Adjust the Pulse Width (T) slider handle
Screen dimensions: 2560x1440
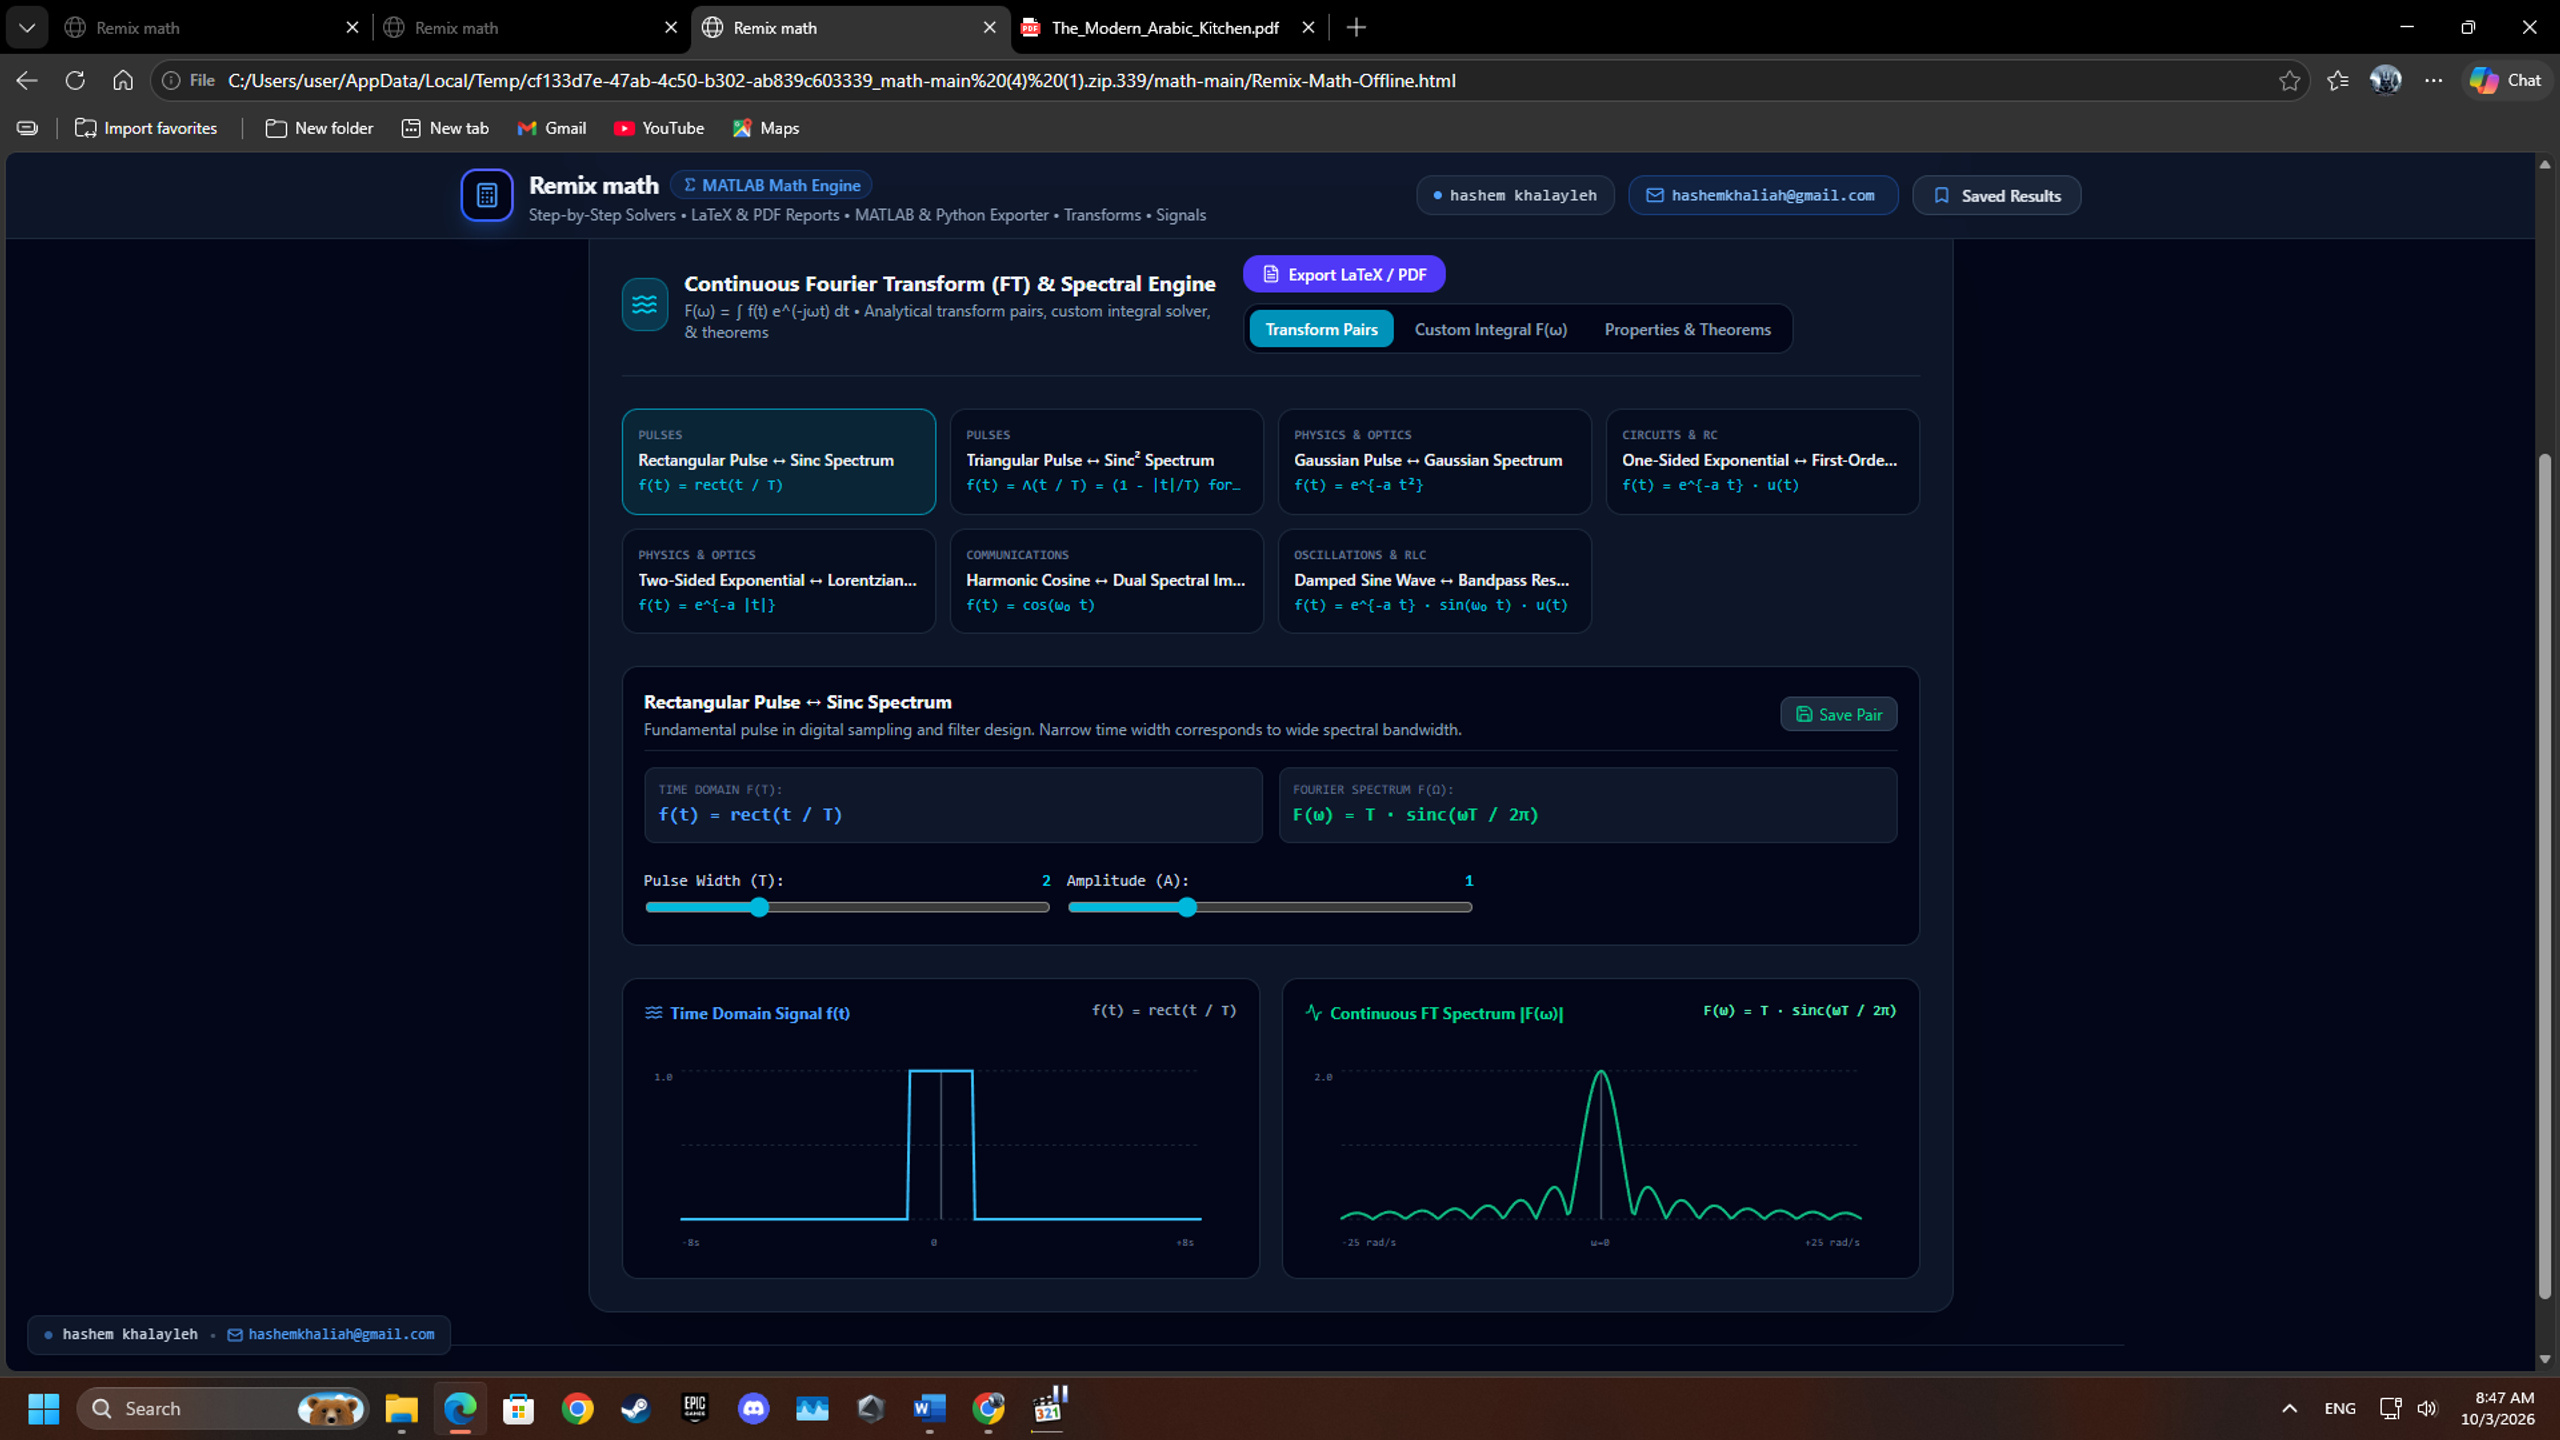pos(759,907)
